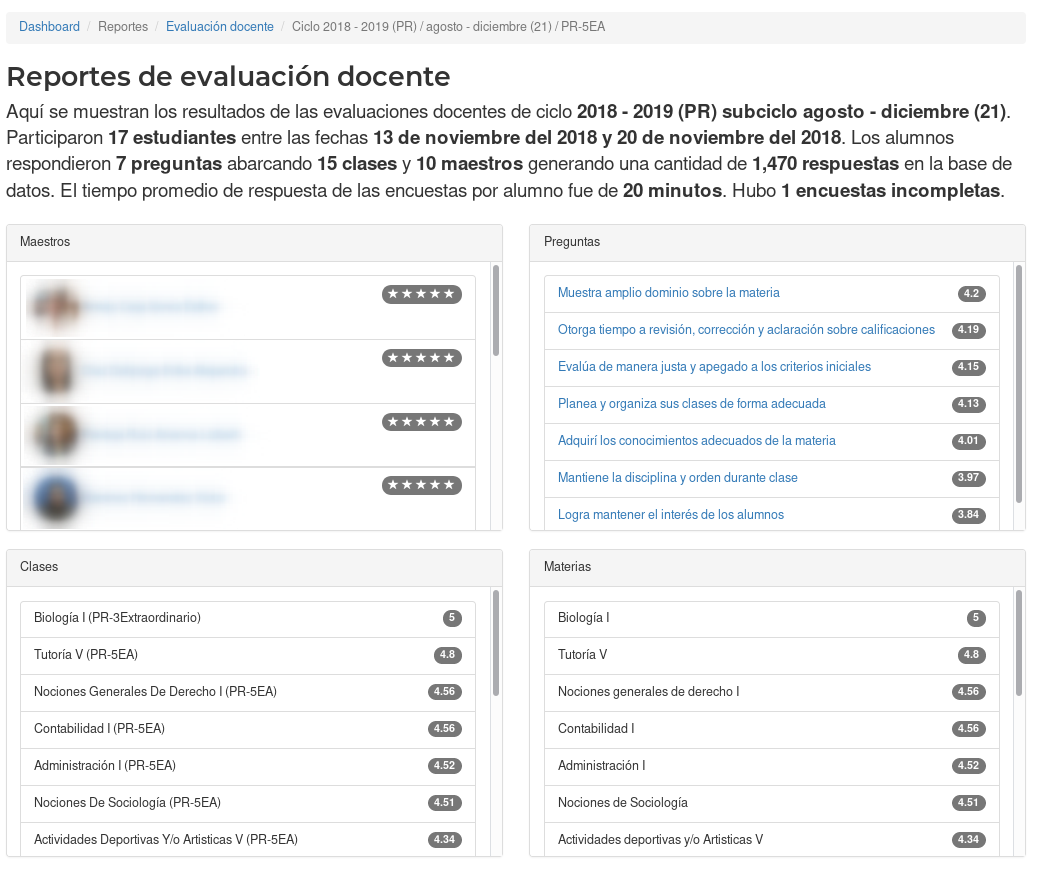
Task: Select 'Logra mantener el interés de los alumnos'
Action: click(670, 515)
